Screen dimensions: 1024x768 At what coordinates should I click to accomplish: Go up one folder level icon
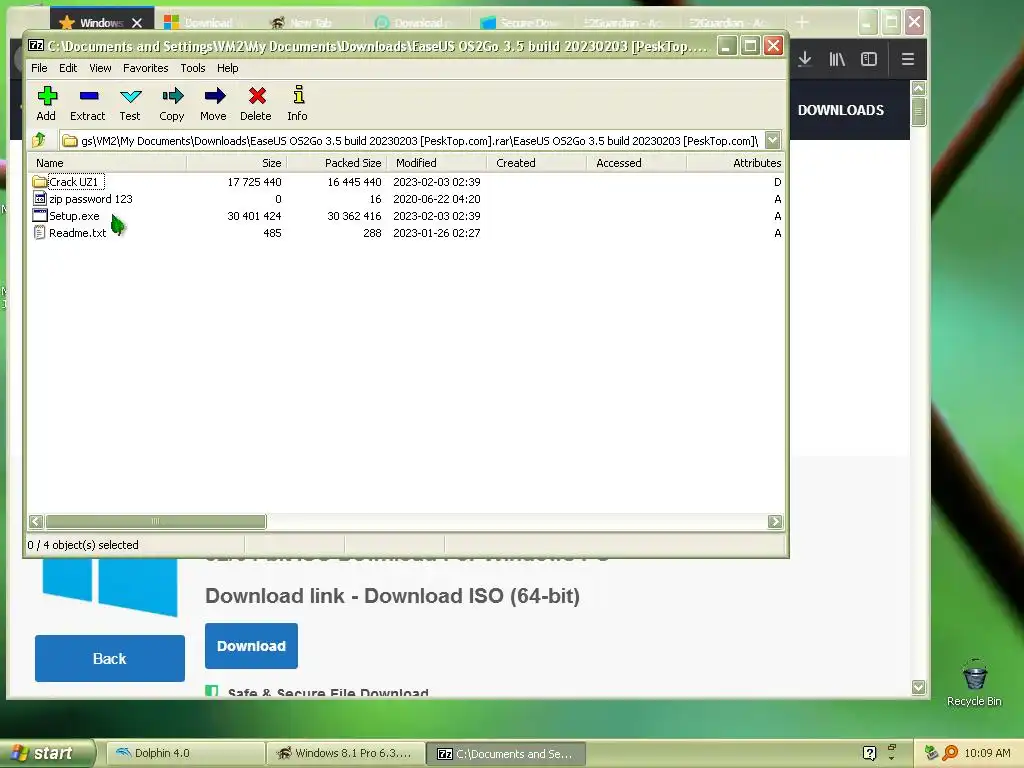[39, 140]
